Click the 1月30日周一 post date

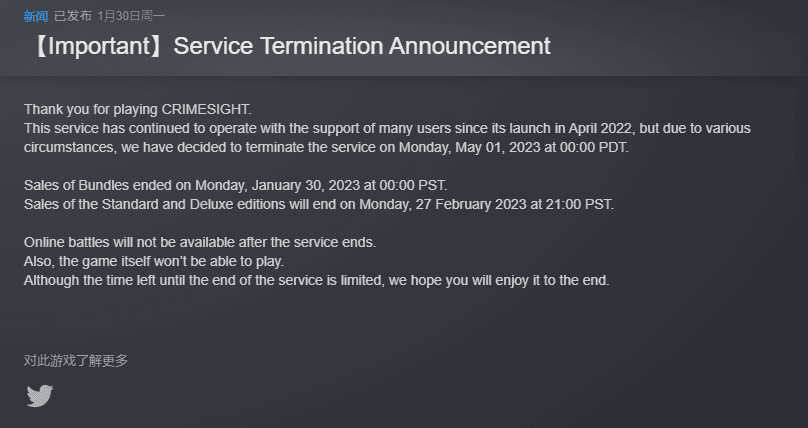tap(131, 16)
